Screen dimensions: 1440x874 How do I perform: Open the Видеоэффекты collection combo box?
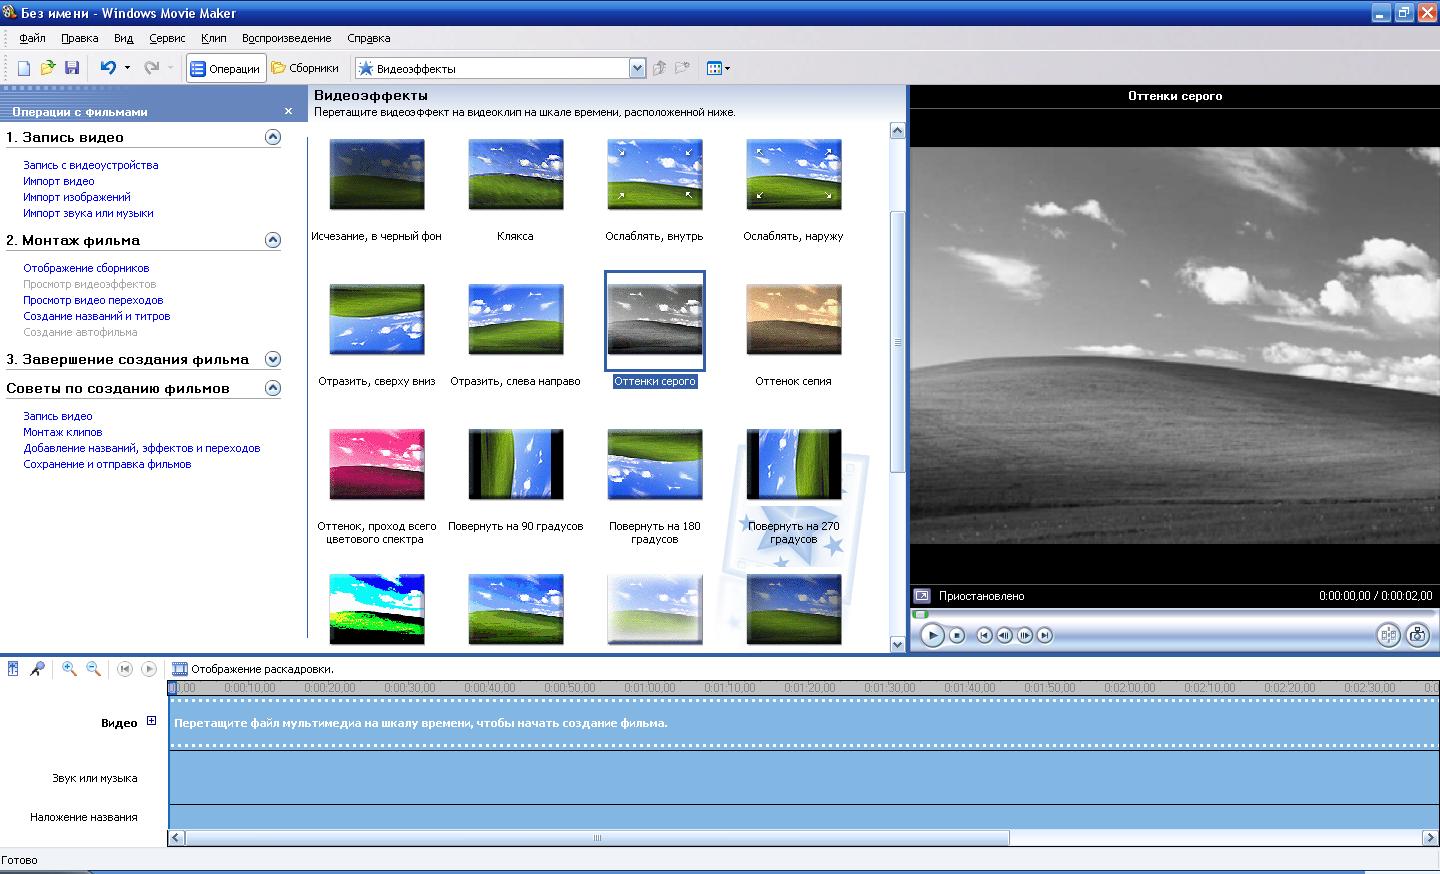pyautogui.click(x=500, y=69)
